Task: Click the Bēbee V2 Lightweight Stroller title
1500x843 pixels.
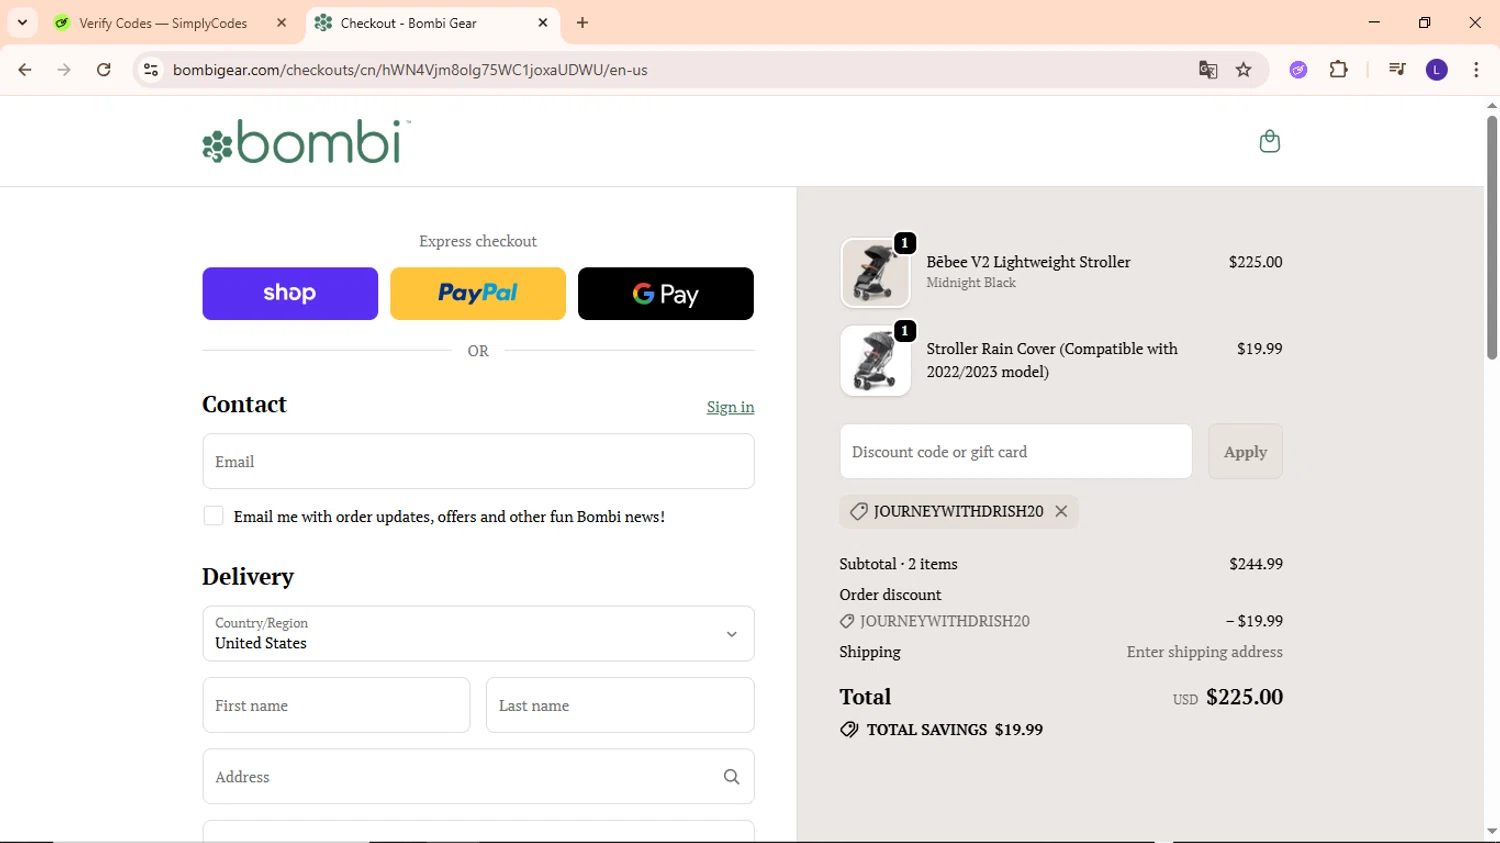Action: [1028, 262]
